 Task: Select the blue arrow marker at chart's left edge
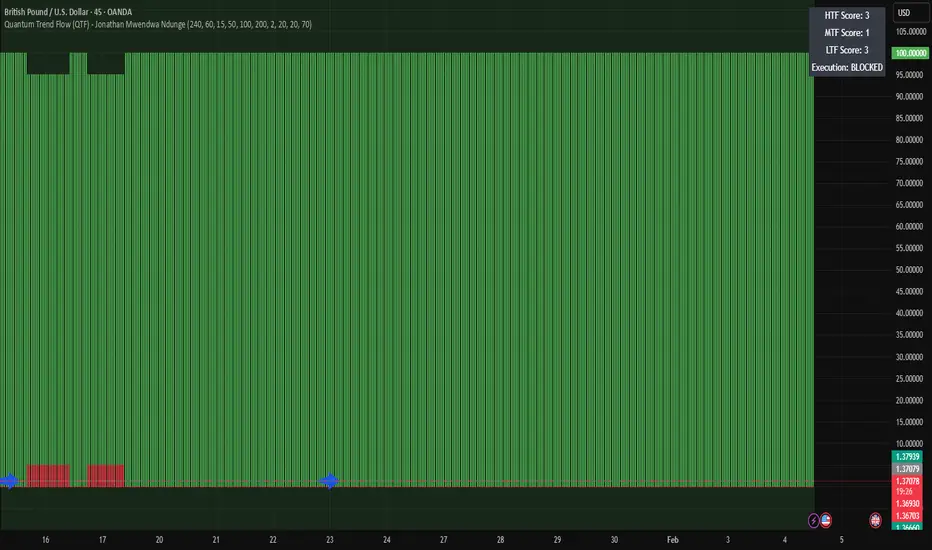coord(9,481)
